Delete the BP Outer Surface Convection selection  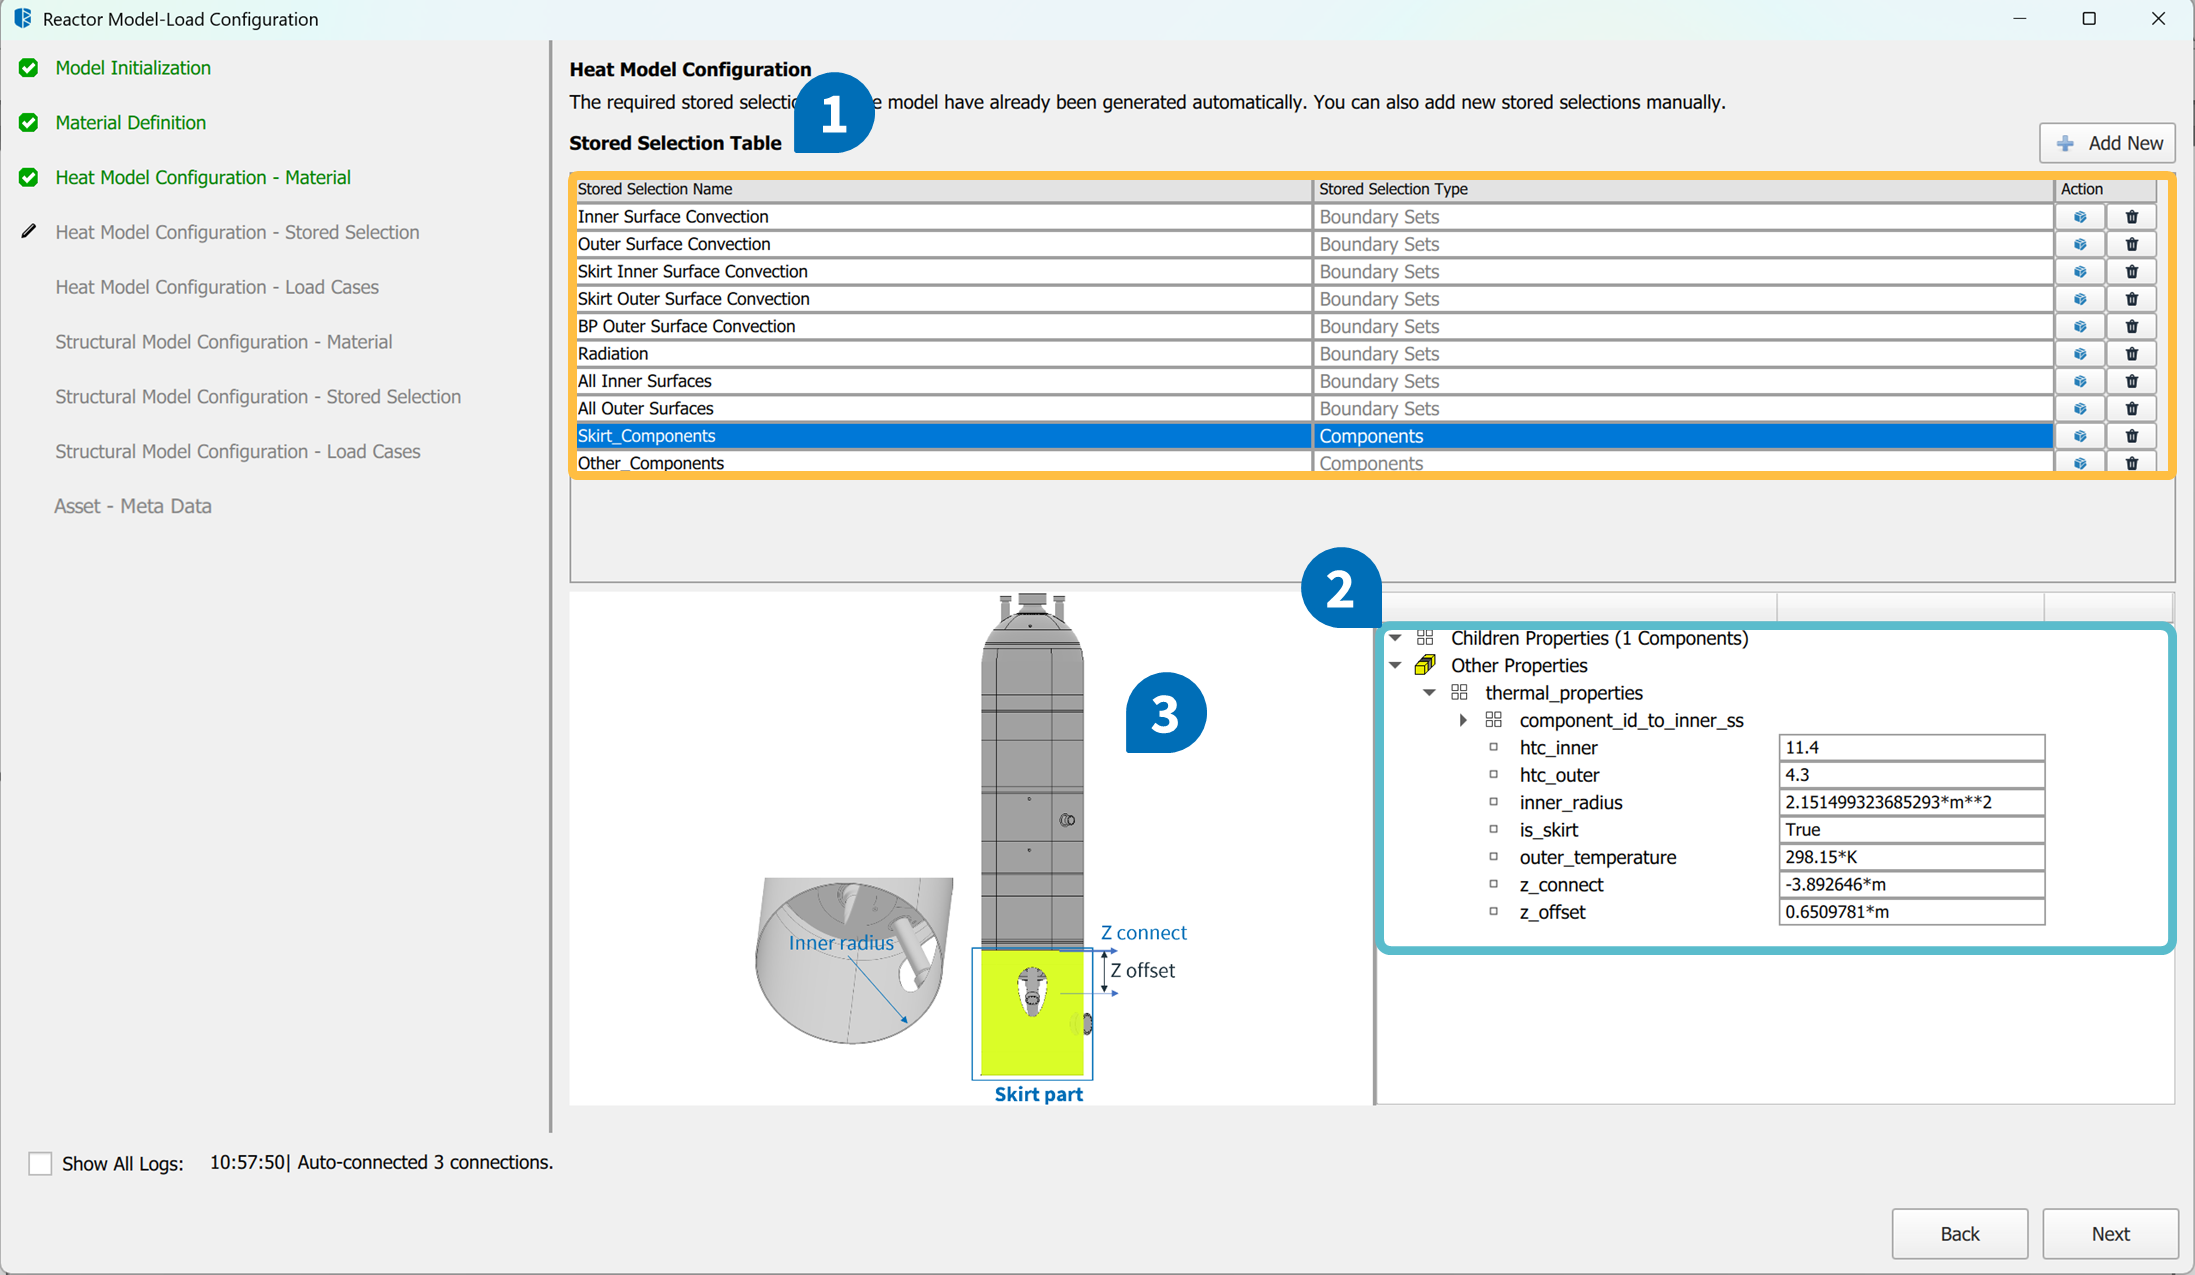[2131, 327]
